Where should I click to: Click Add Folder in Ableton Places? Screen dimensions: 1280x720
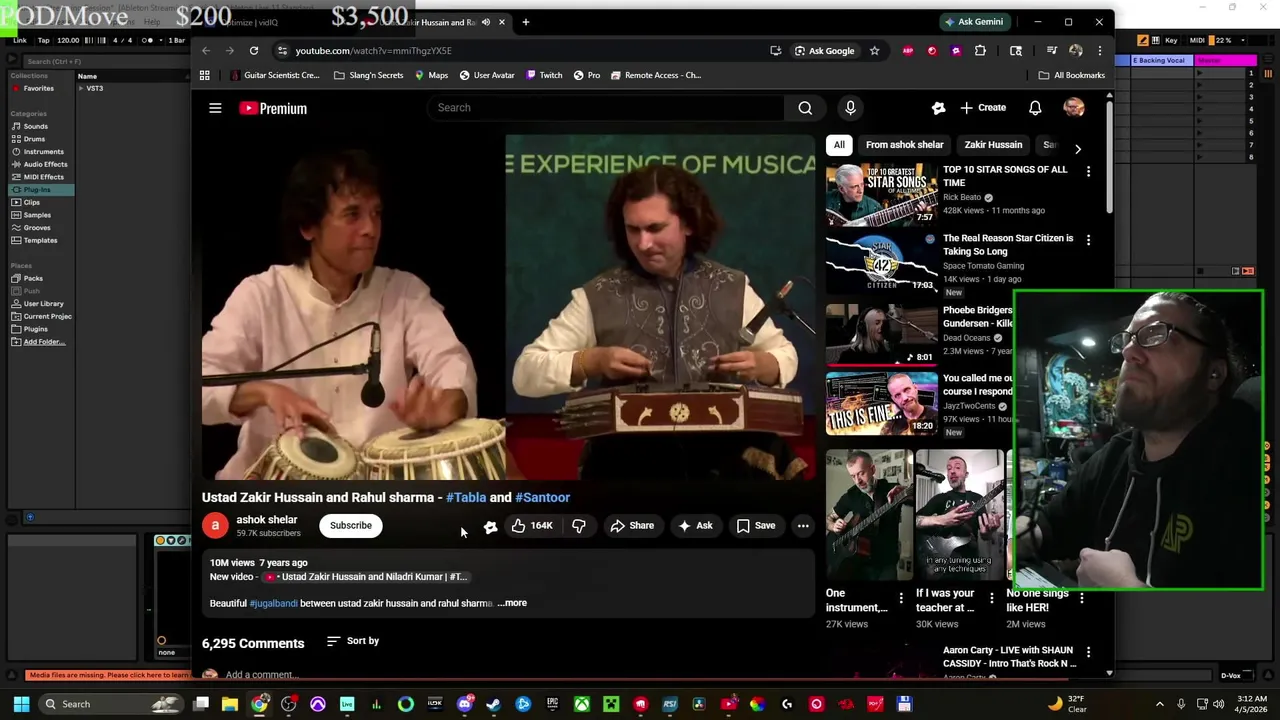click(x=44, y=342)
